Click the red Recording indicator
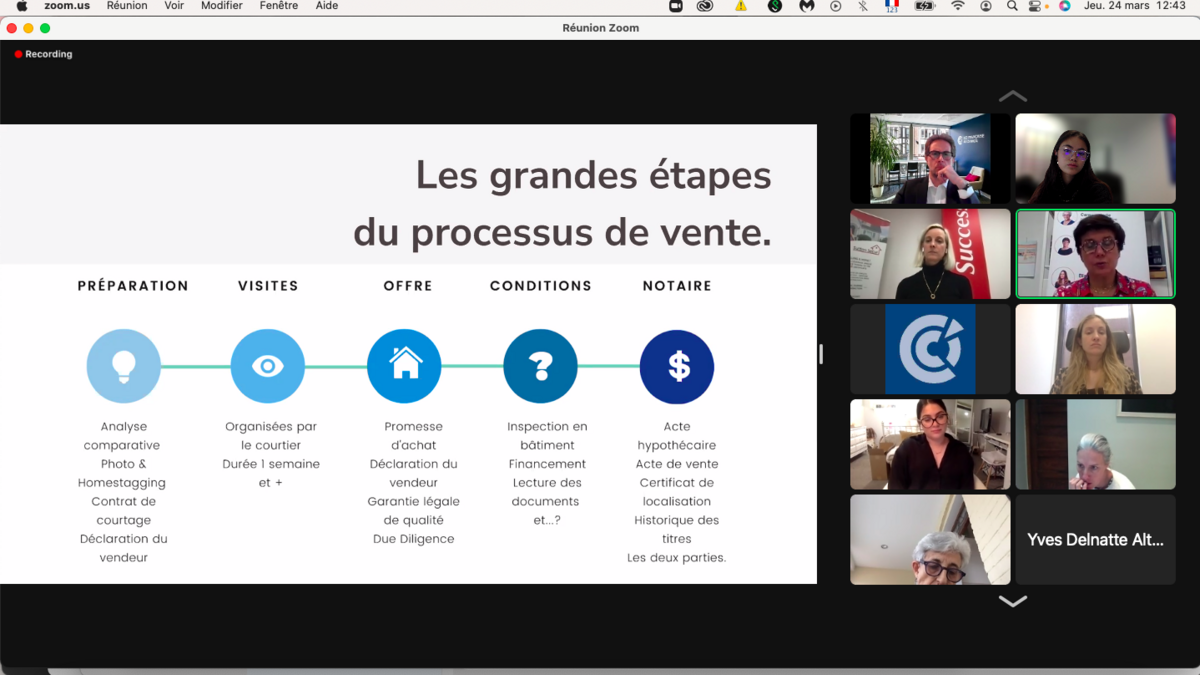 coord(44,54)
